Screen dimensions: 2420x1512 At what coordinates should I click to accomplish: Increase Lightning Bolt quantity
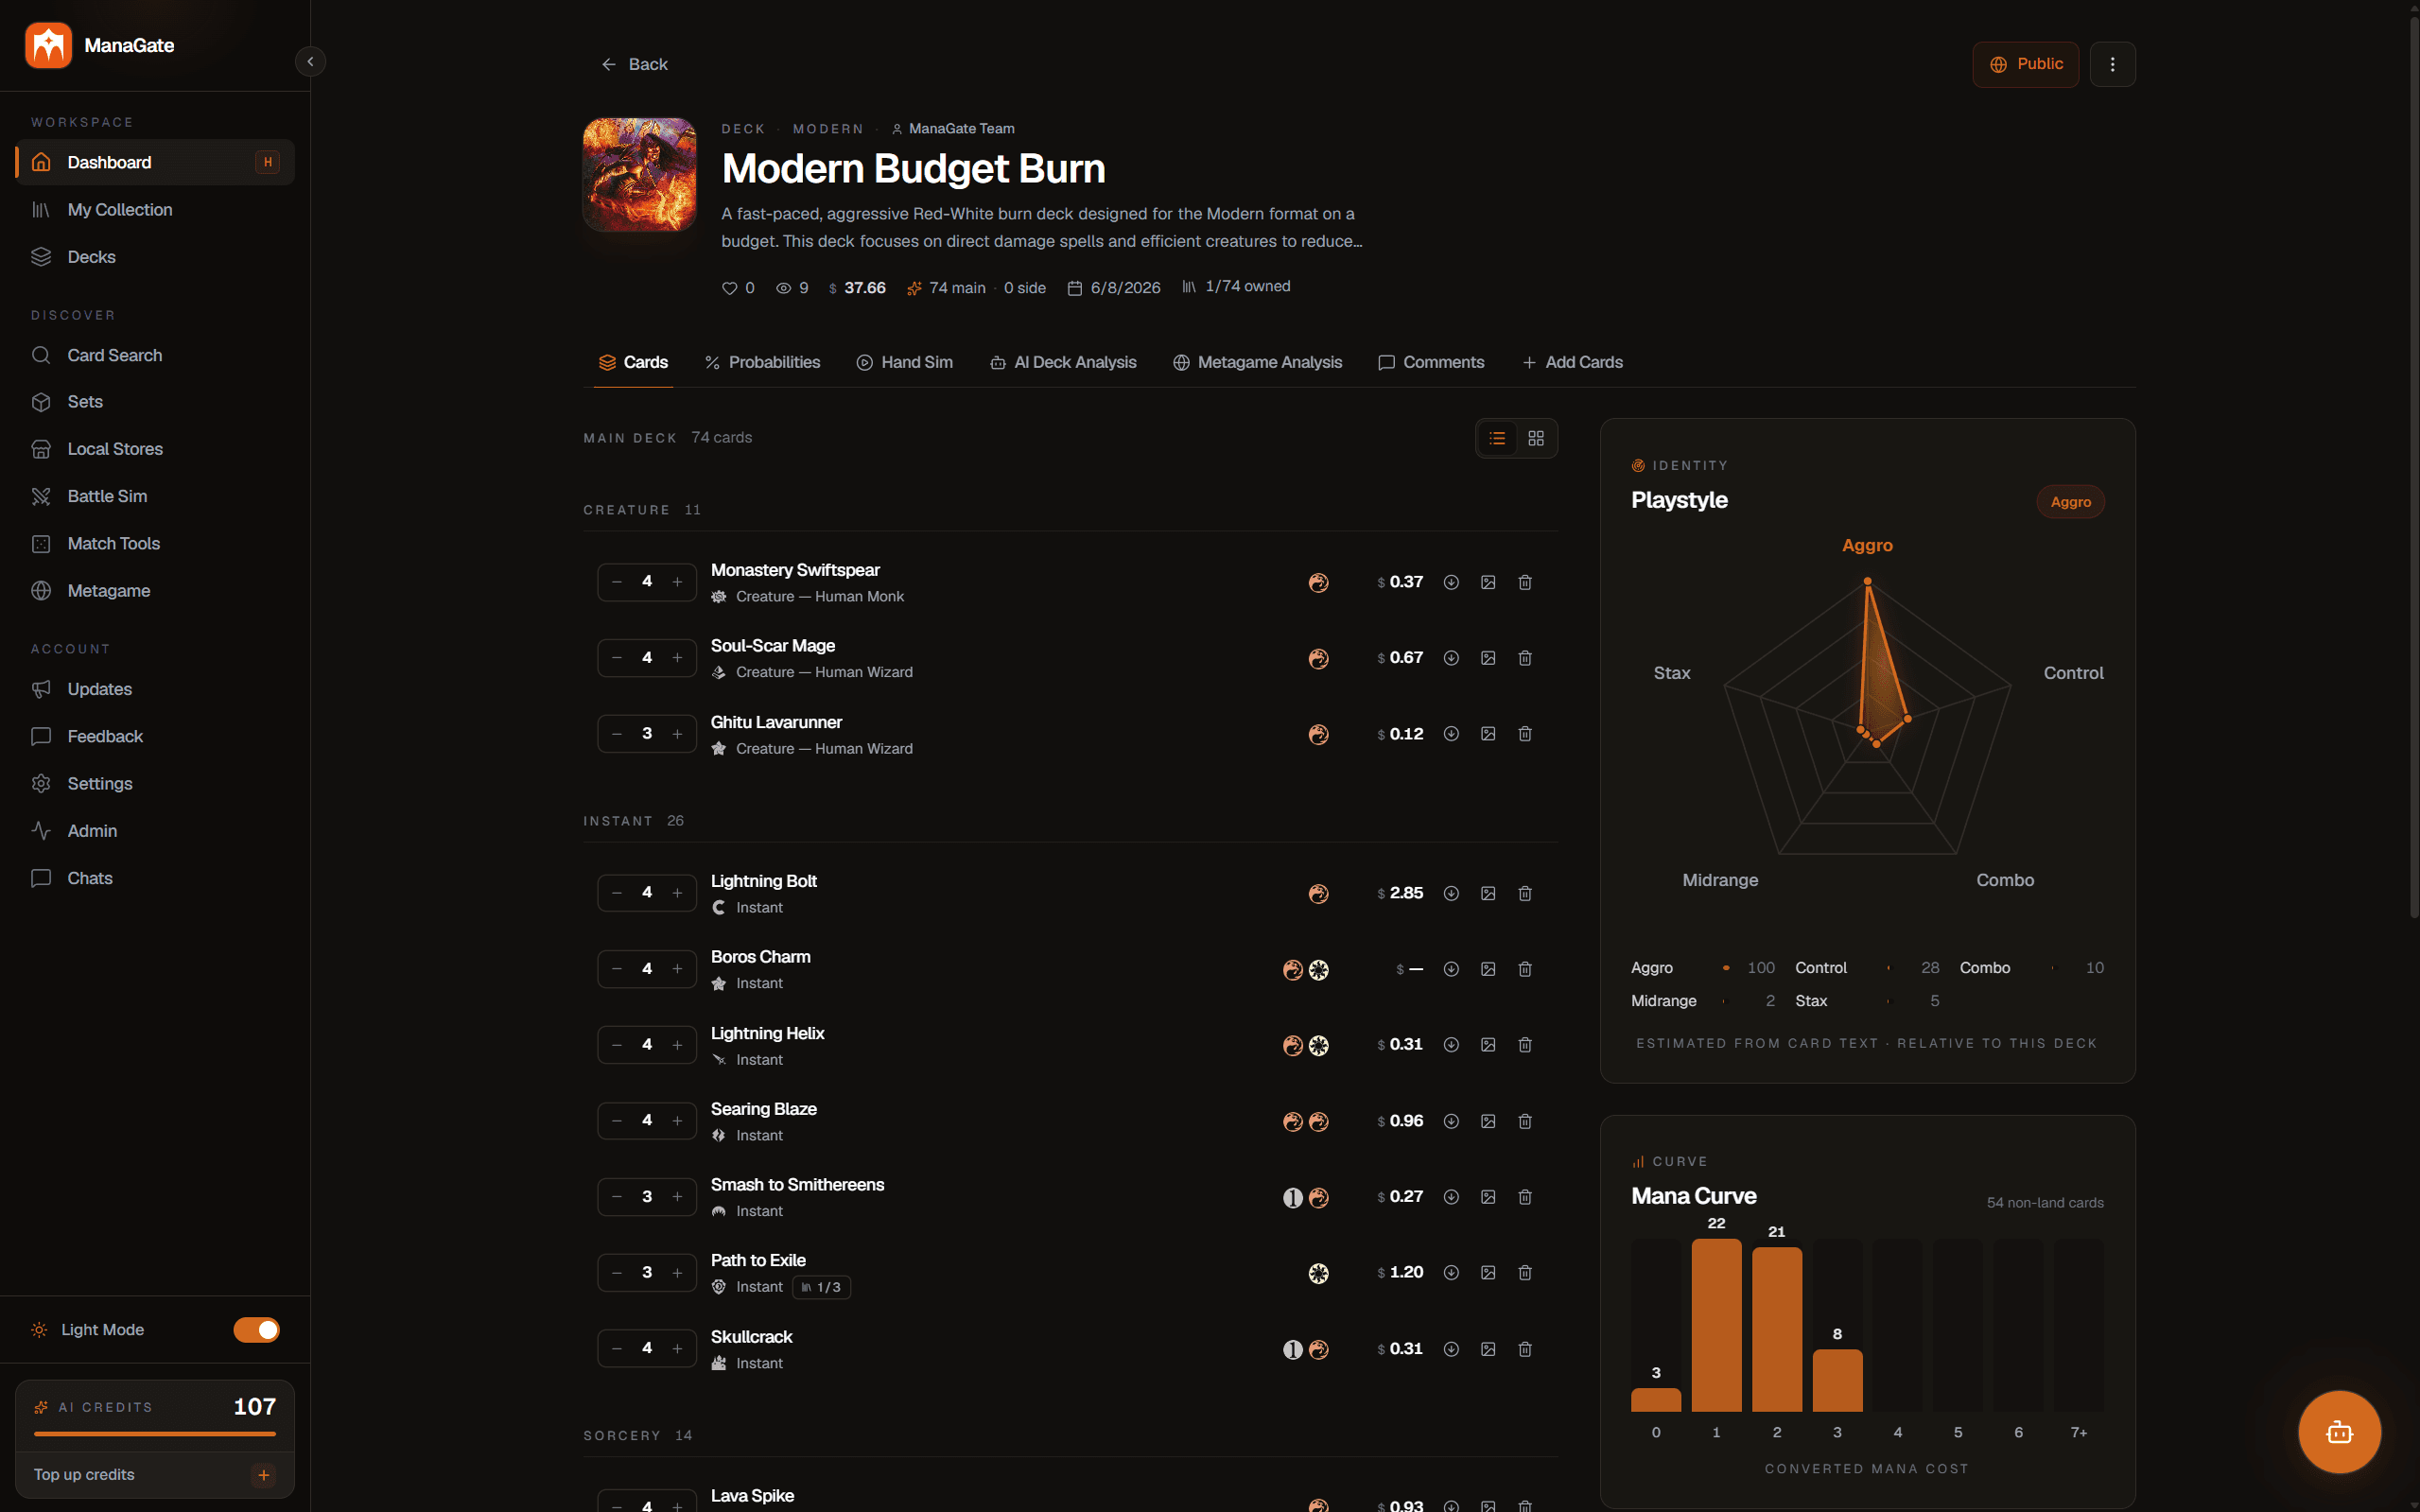(677, 893)
